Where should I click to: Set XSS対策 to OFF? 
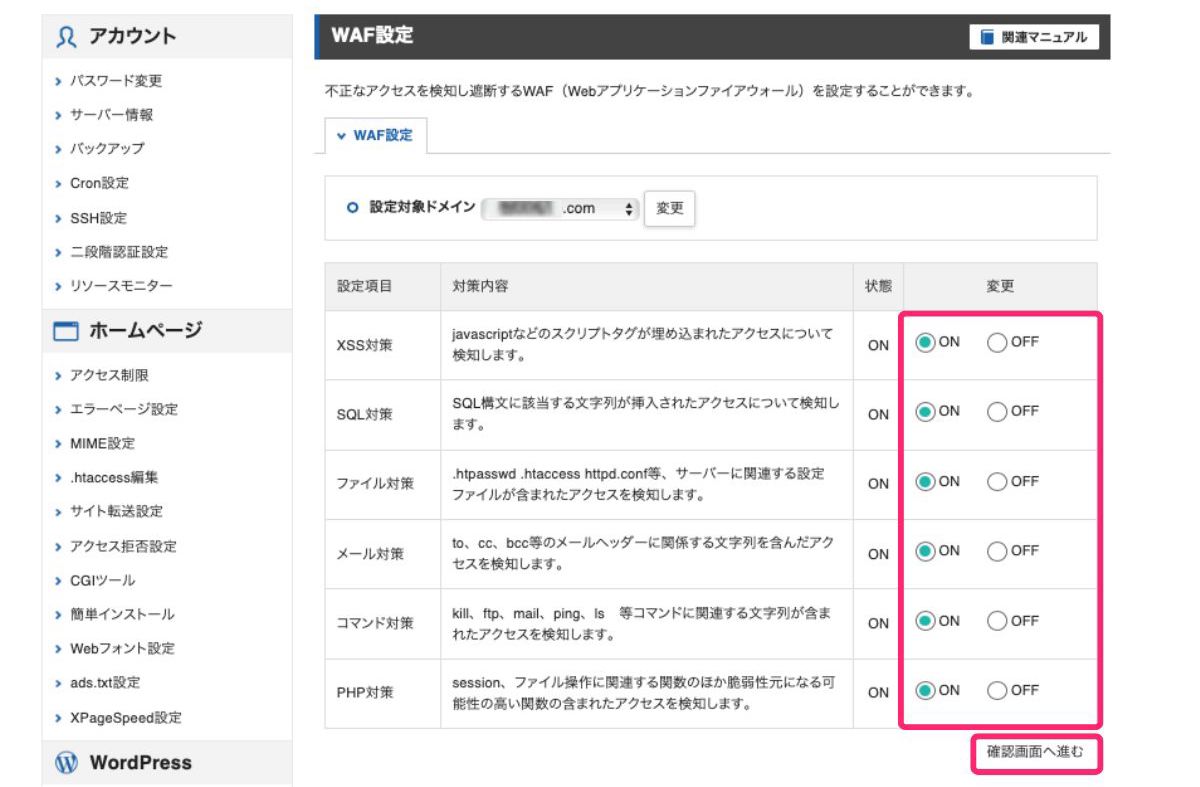point(997,343)
